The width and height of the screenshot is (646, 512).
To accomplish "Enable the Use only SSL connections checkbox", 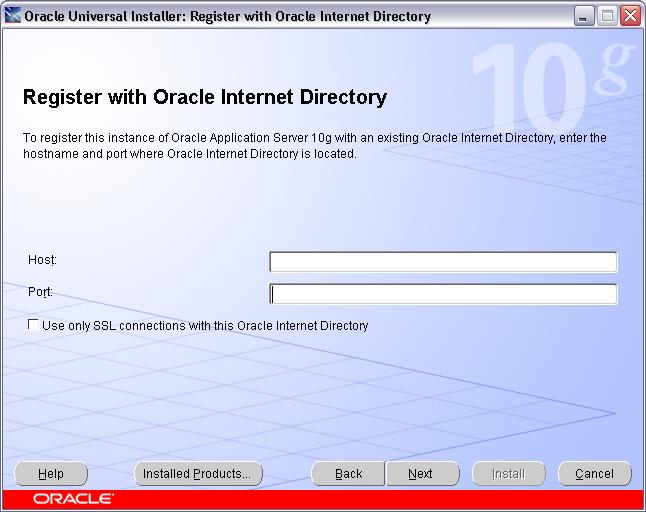I will tap(34, 325).
